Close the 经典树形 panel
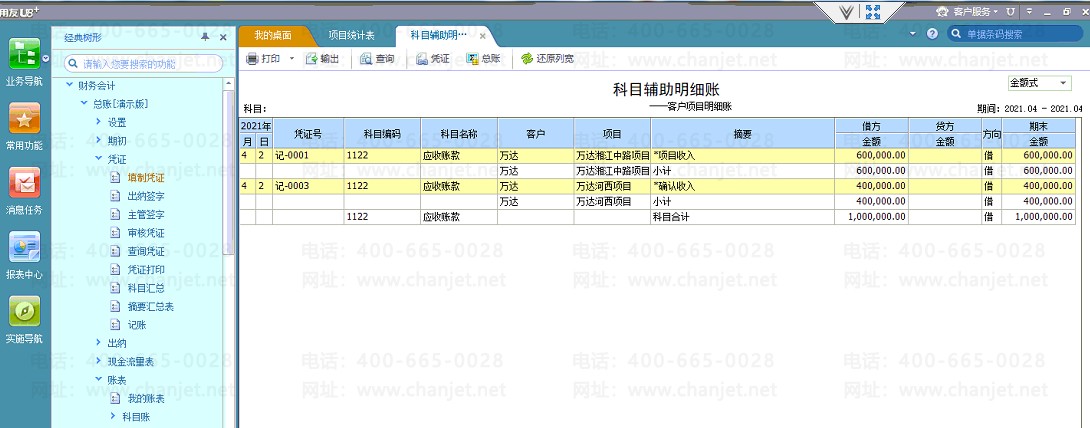 click(x=223, y=38)
